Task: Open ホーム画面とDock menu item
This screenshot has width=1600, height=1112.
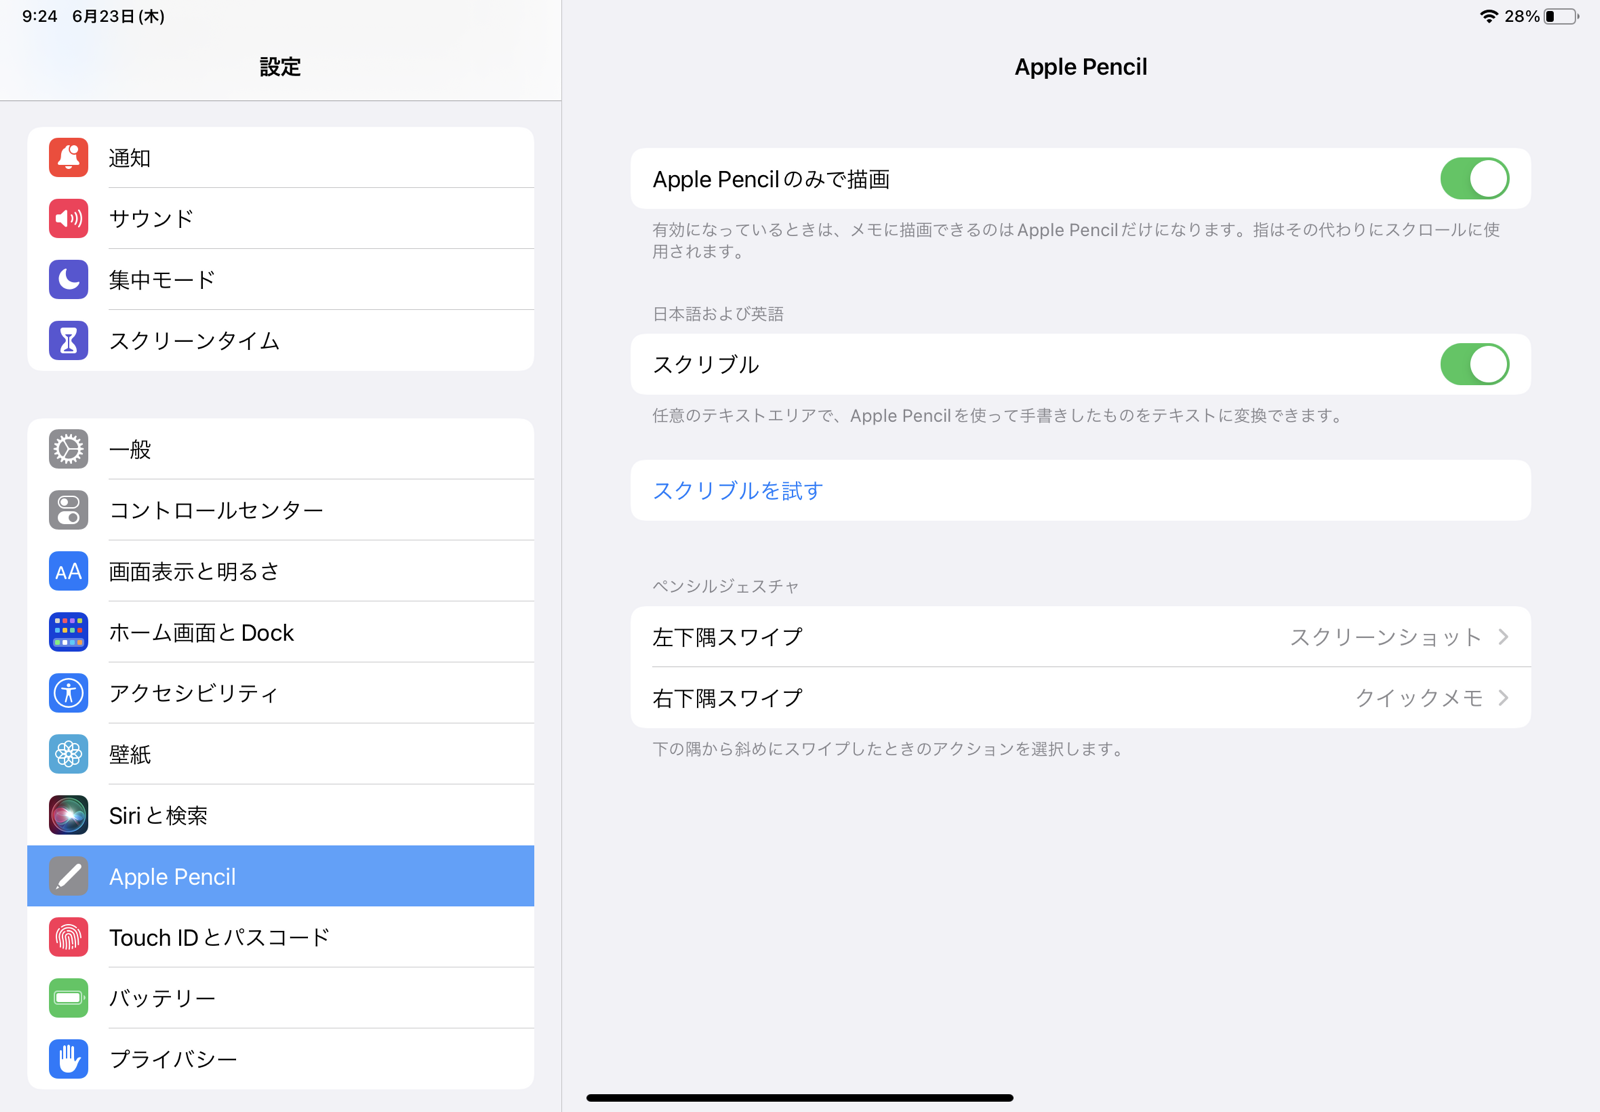Action: [201, 633]
